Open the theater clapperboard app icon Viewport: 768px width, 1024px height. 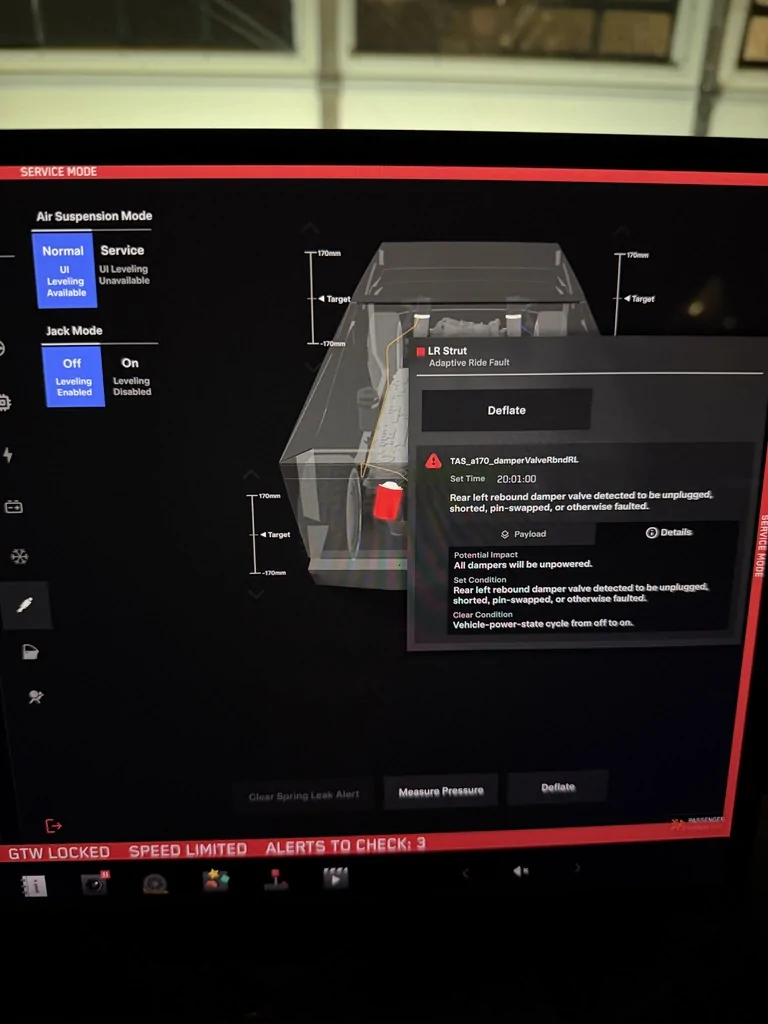(336, 878)
